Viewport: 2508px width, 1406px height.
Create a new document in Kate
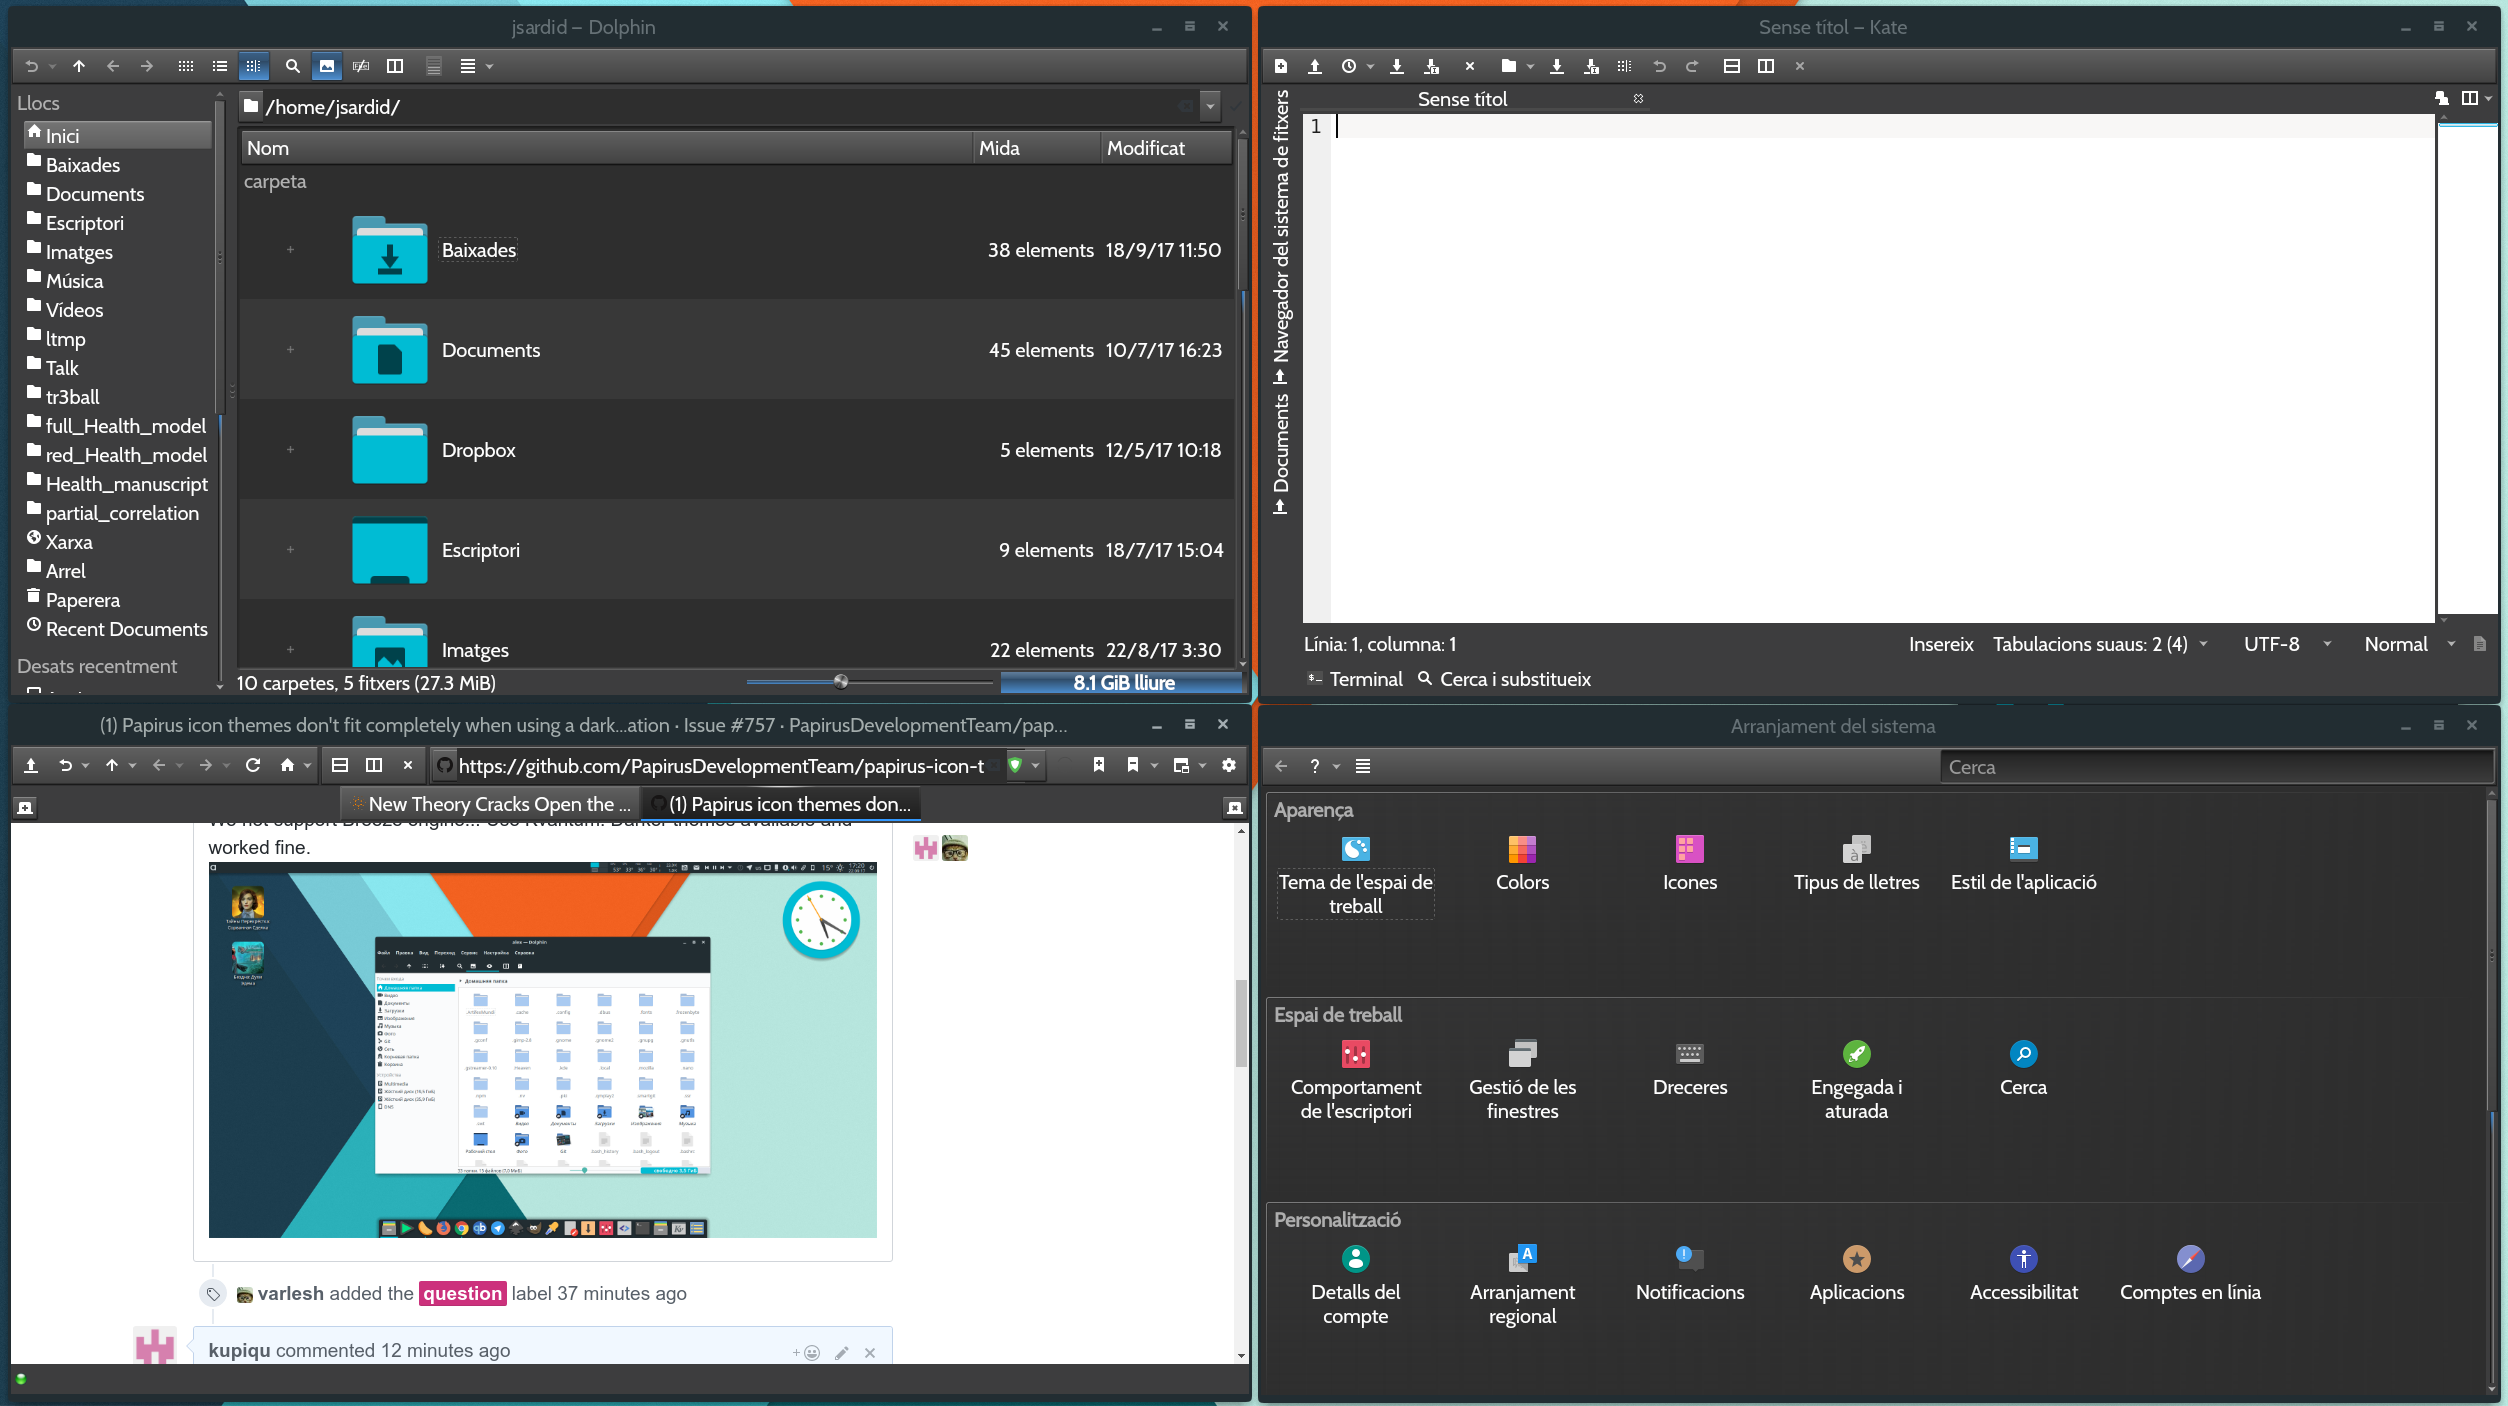tap(1280, 66)
